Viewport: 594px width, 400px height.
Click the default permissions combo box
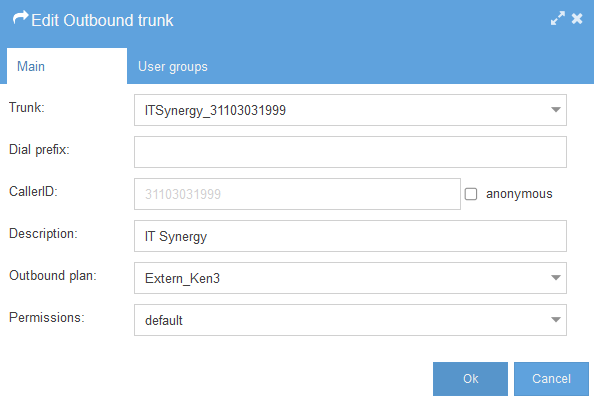click(350, 320)
